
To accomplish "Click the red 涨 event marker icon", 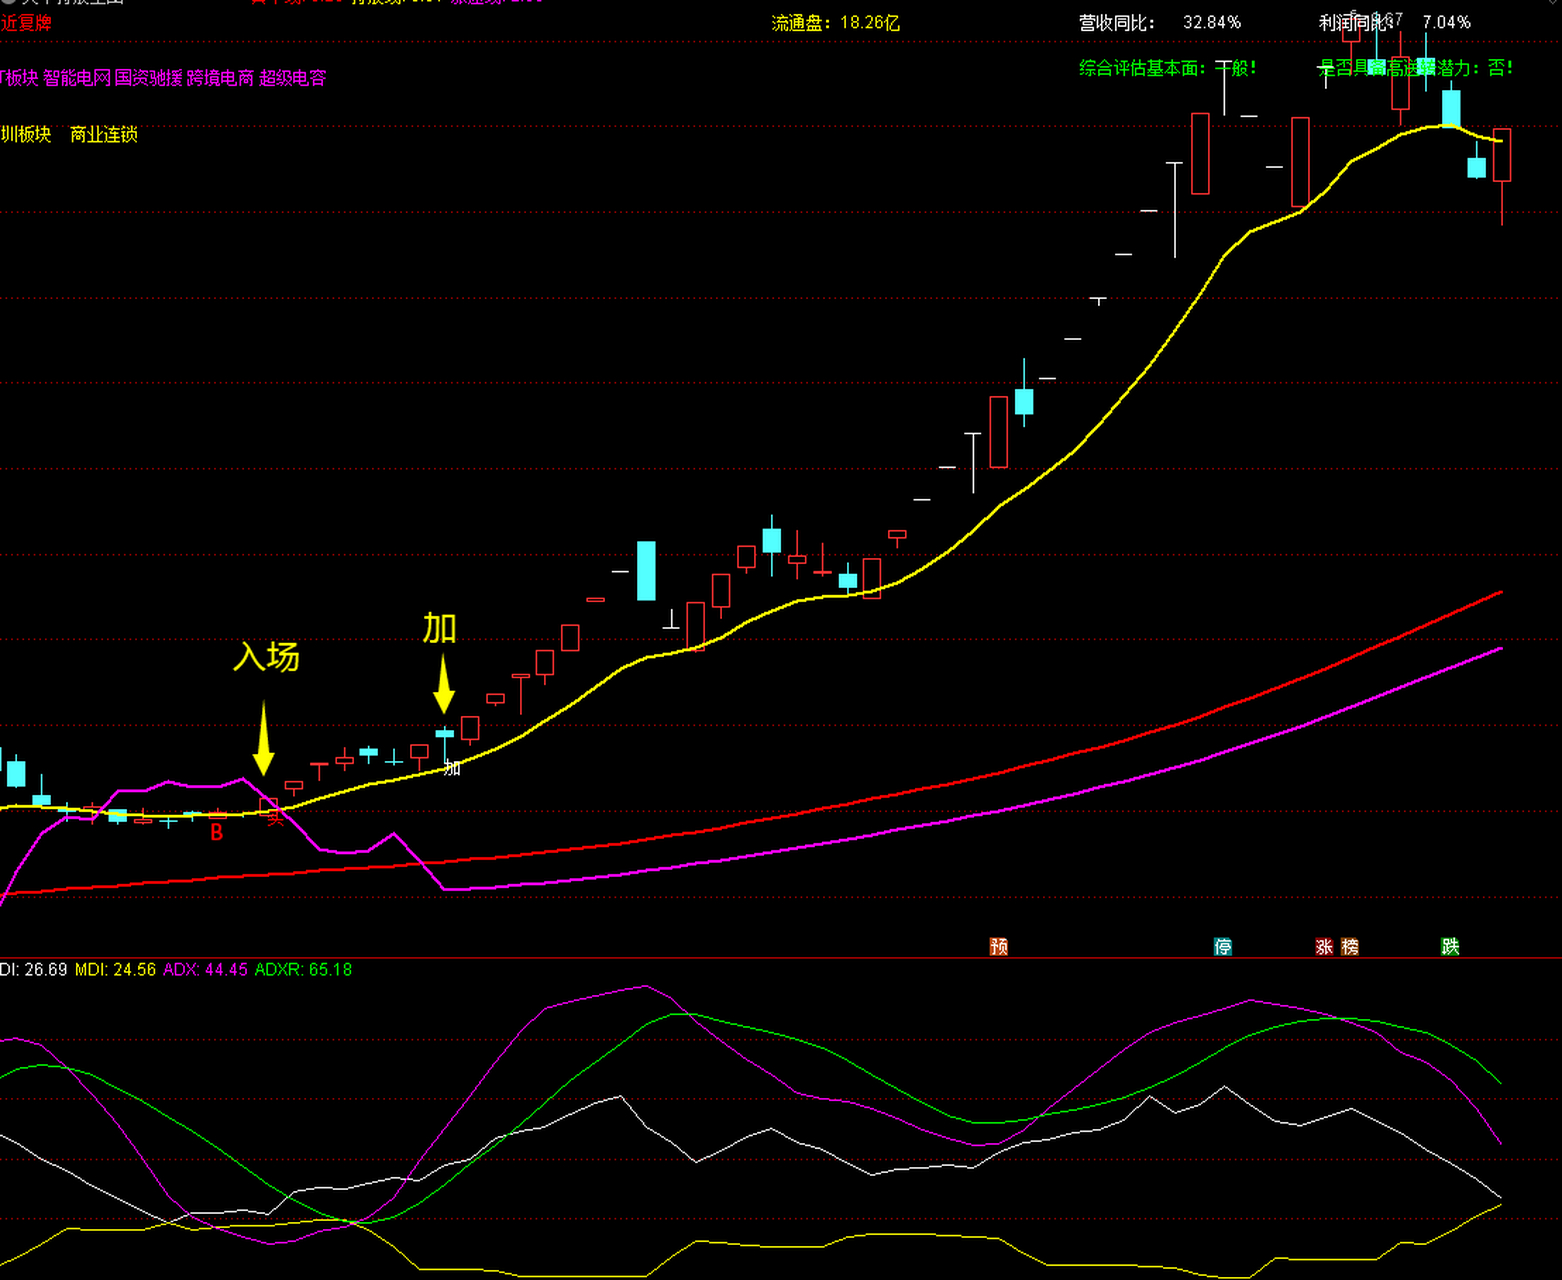I will click(1324, 946).
